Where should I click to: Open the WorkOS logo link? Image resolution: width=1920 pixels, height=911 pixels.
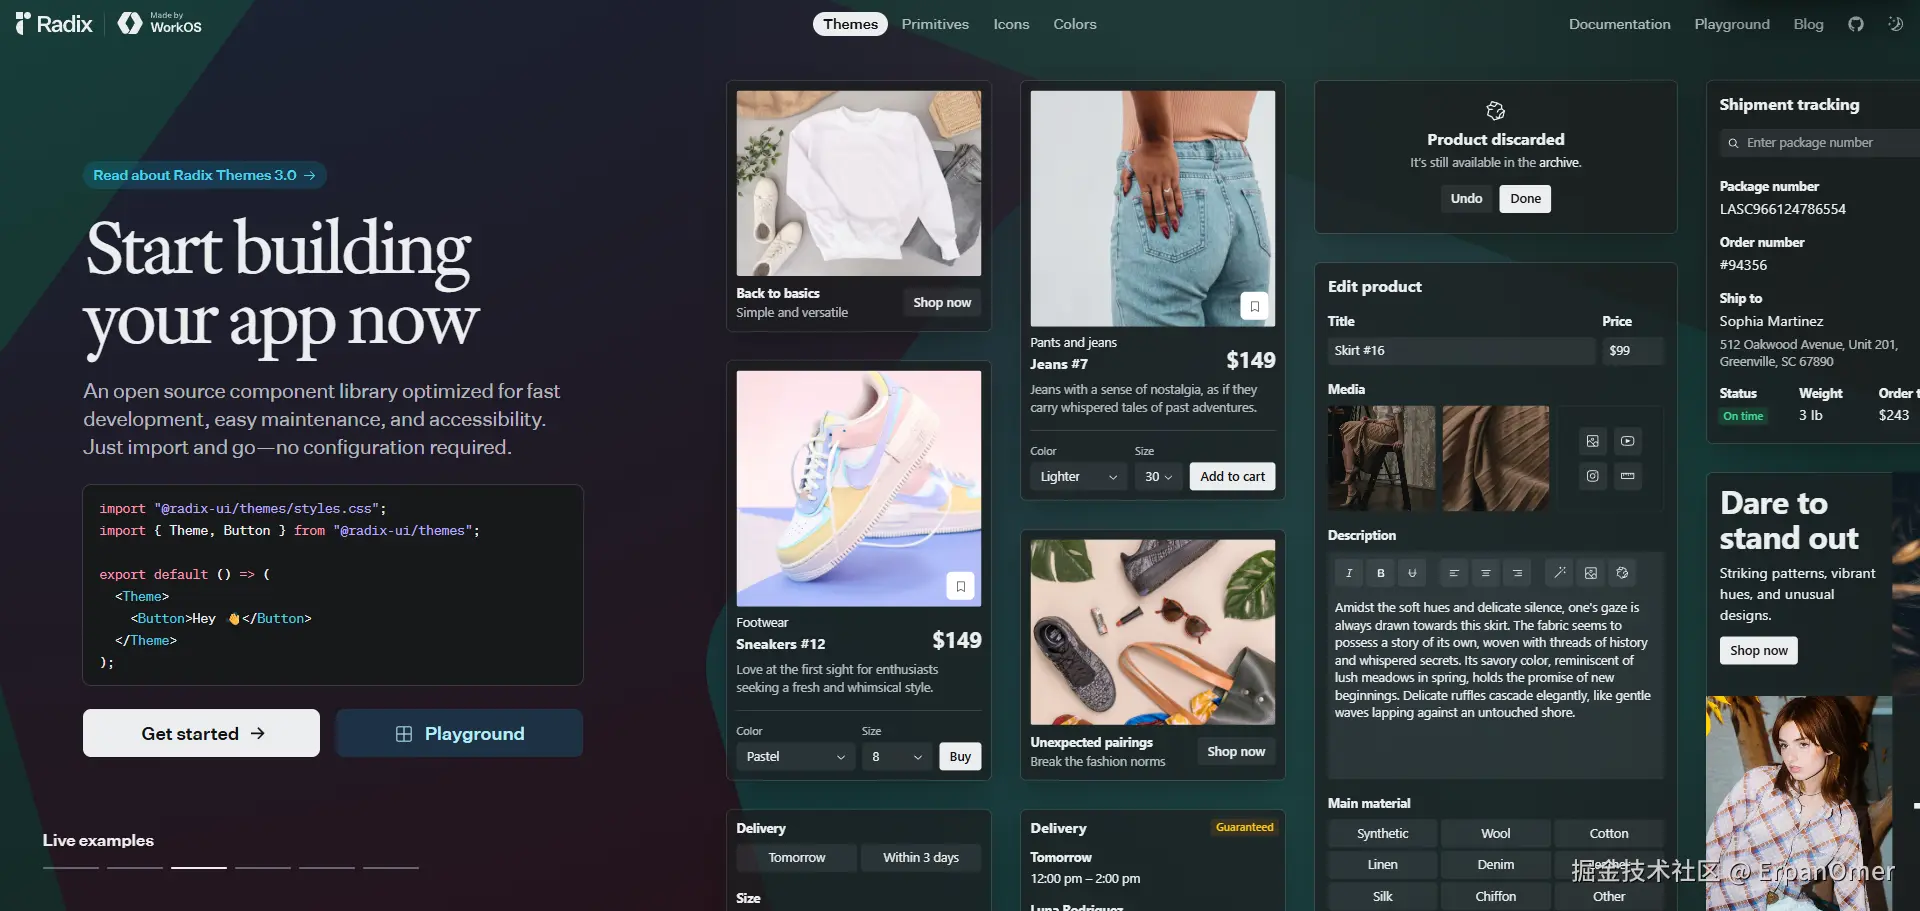[160, 24]
